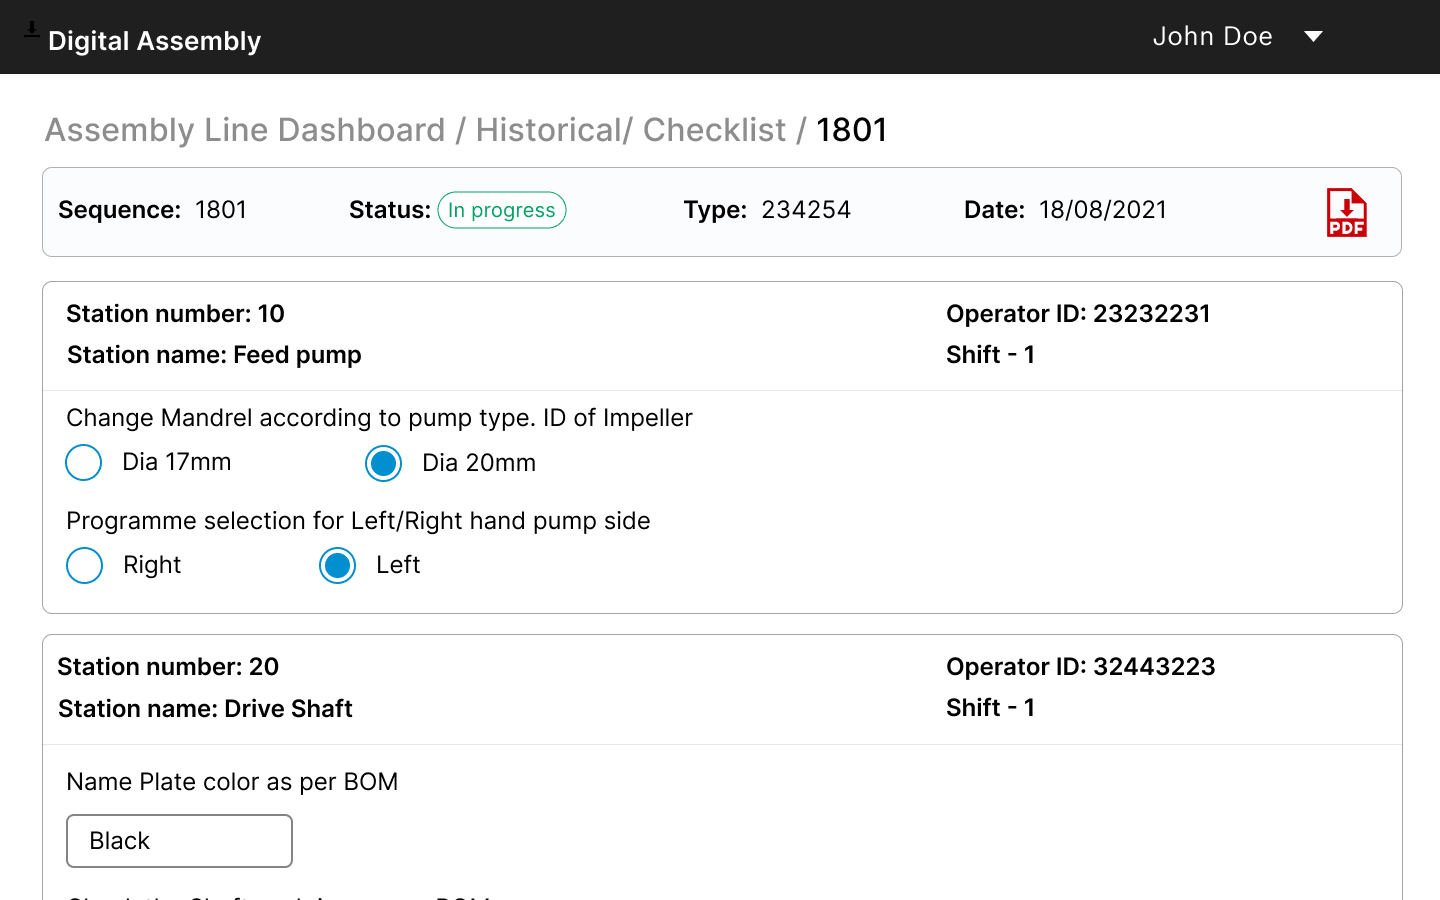
Task: Click the PDF export icon
Action: [x=1346, y=212]
